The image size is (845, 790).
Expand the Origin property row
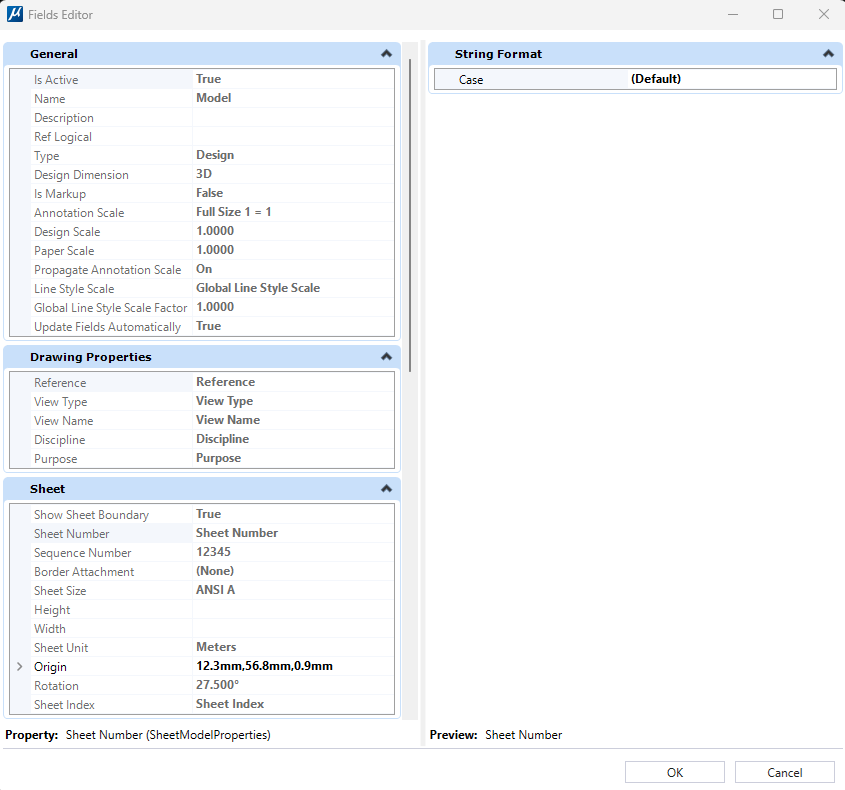[20, 667]
